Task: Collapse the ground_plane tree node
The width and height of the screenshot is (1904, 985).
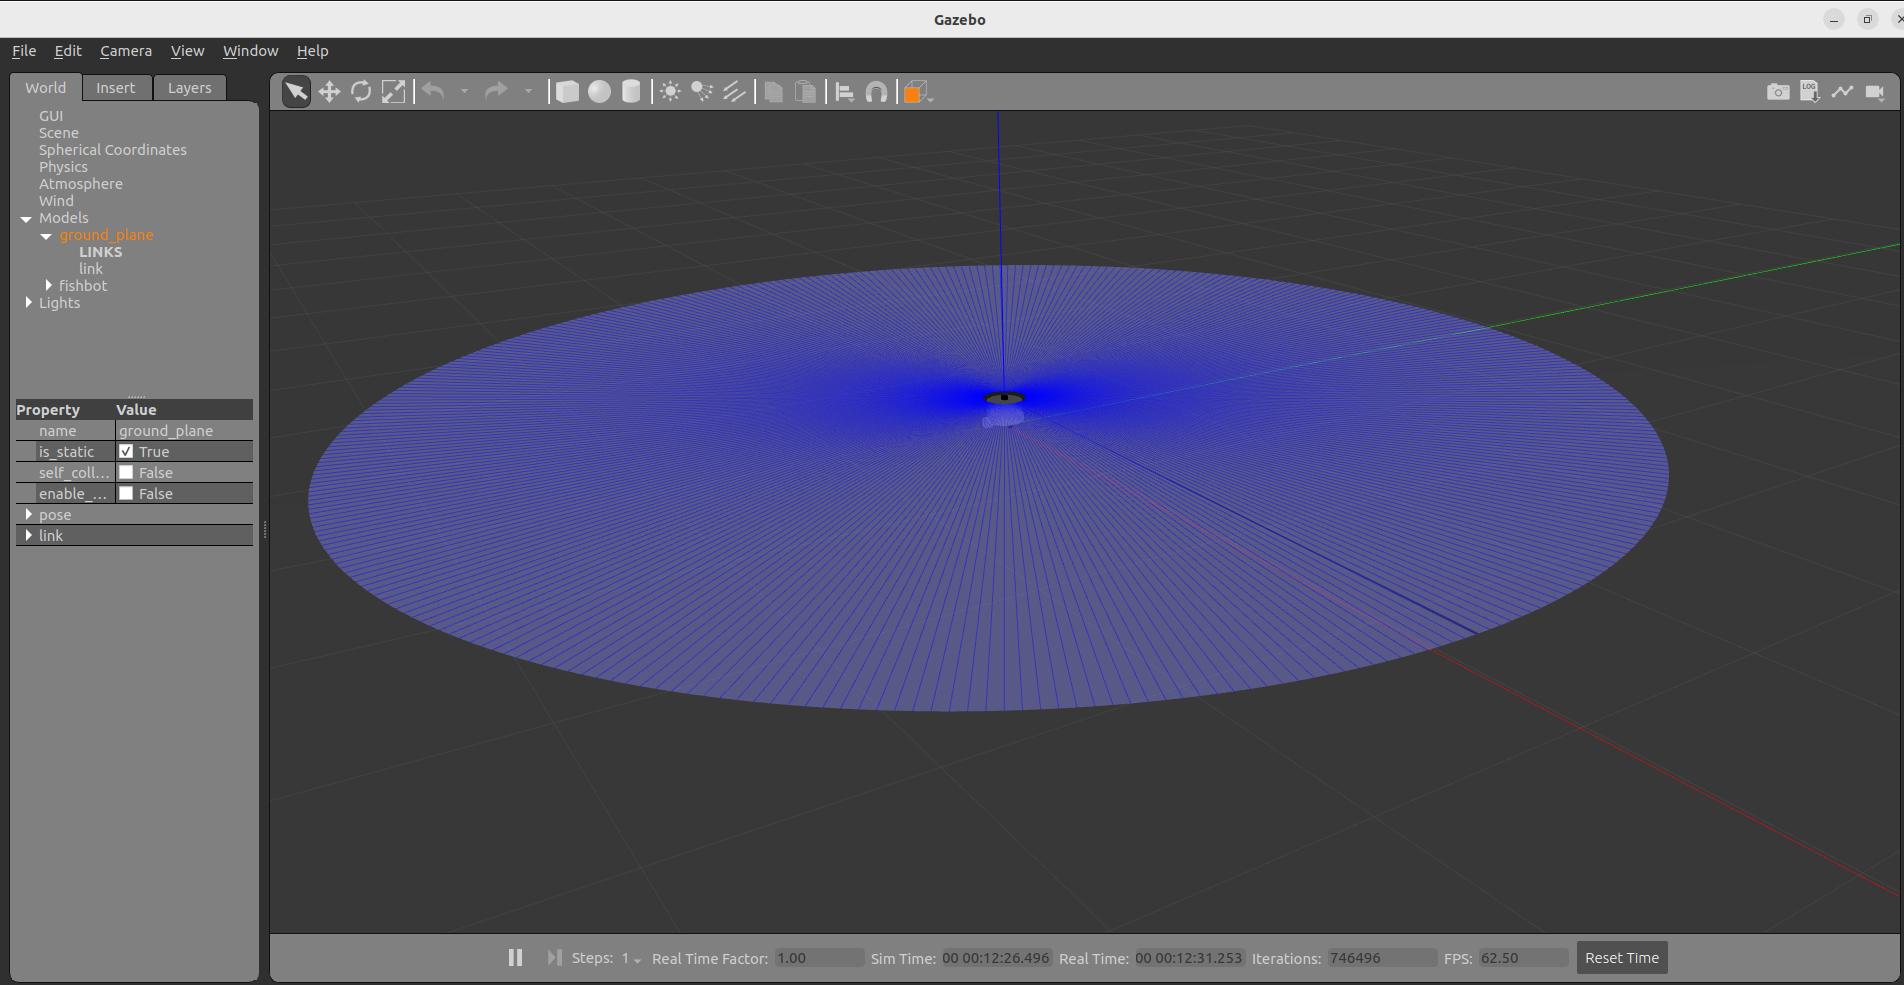Action: [x=46, y=235]
